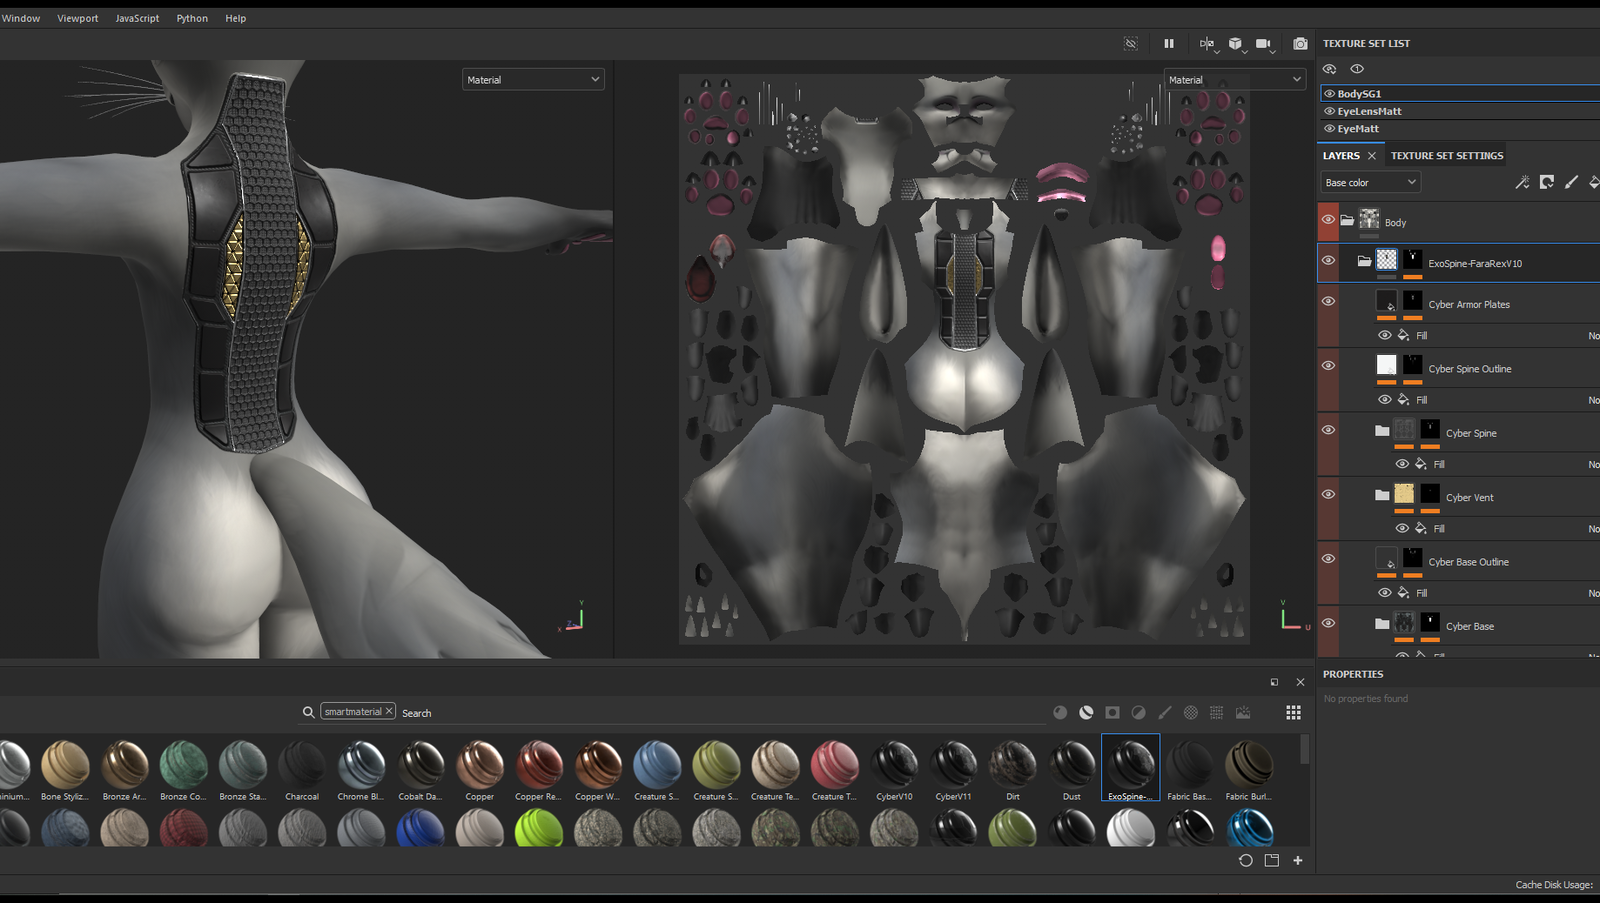This screenshot has width=1600, height=903.
Task: Open the Python menu
Action: pos(192,18)
